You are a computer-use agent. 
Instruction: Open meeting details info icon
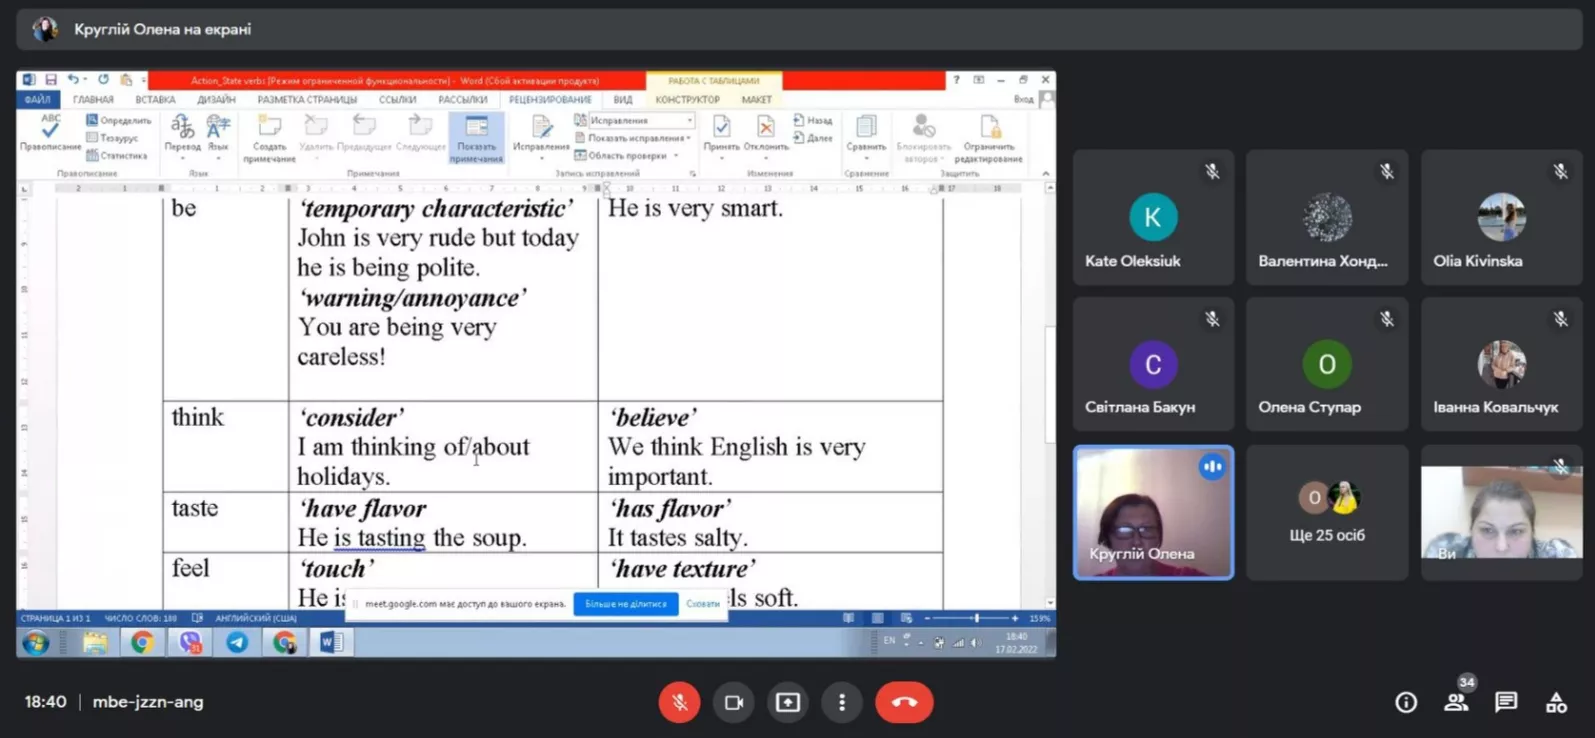(1406, 703)
